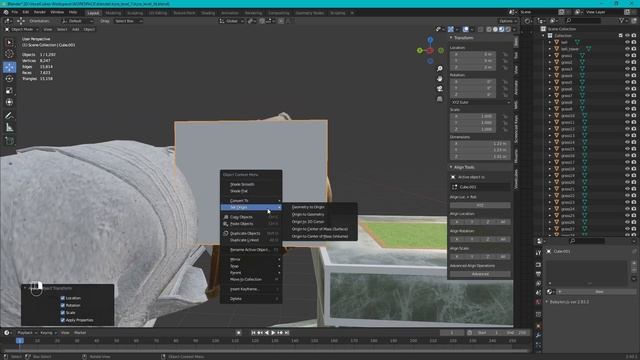Toggle viewport overlays button
Viewport: 640px width, 360px height.
click(x=466, y=29)
